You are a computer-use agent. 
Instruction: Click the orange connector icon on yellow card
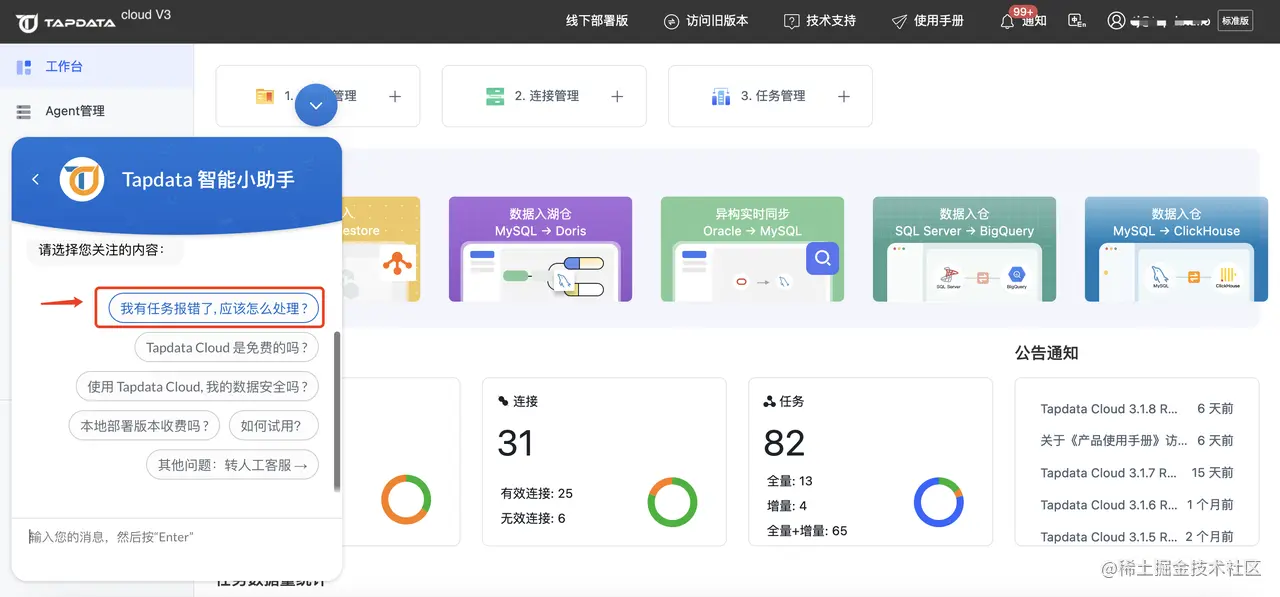point(398,262)
